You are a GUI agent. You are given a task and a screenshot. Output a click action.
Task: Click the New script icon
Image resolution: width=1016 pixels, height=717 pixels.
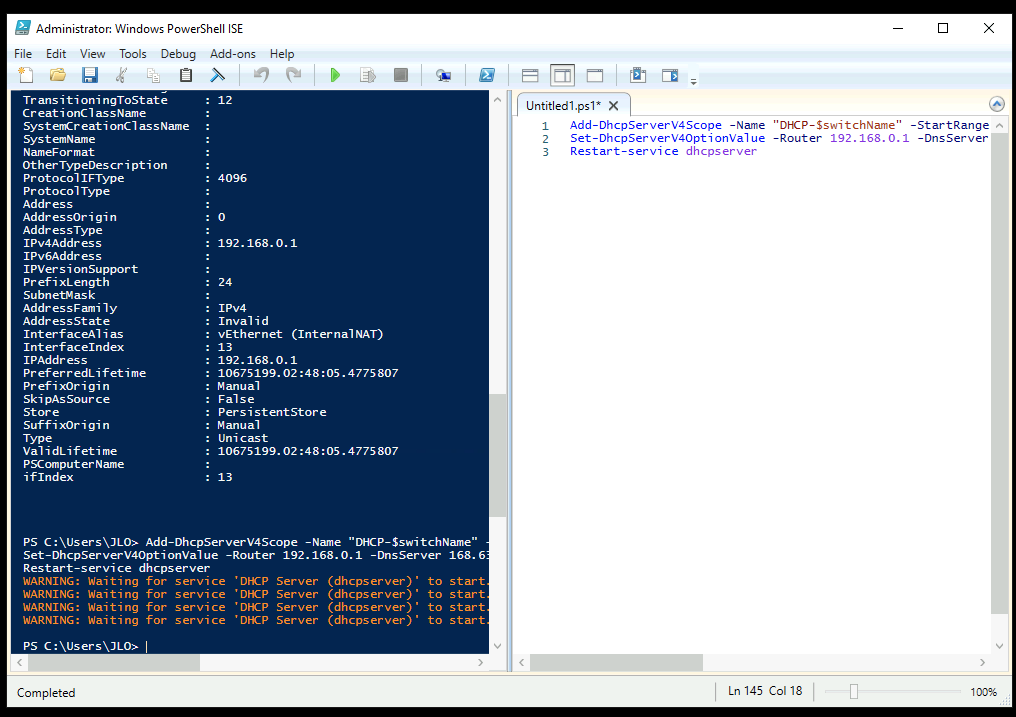[26, 75]
